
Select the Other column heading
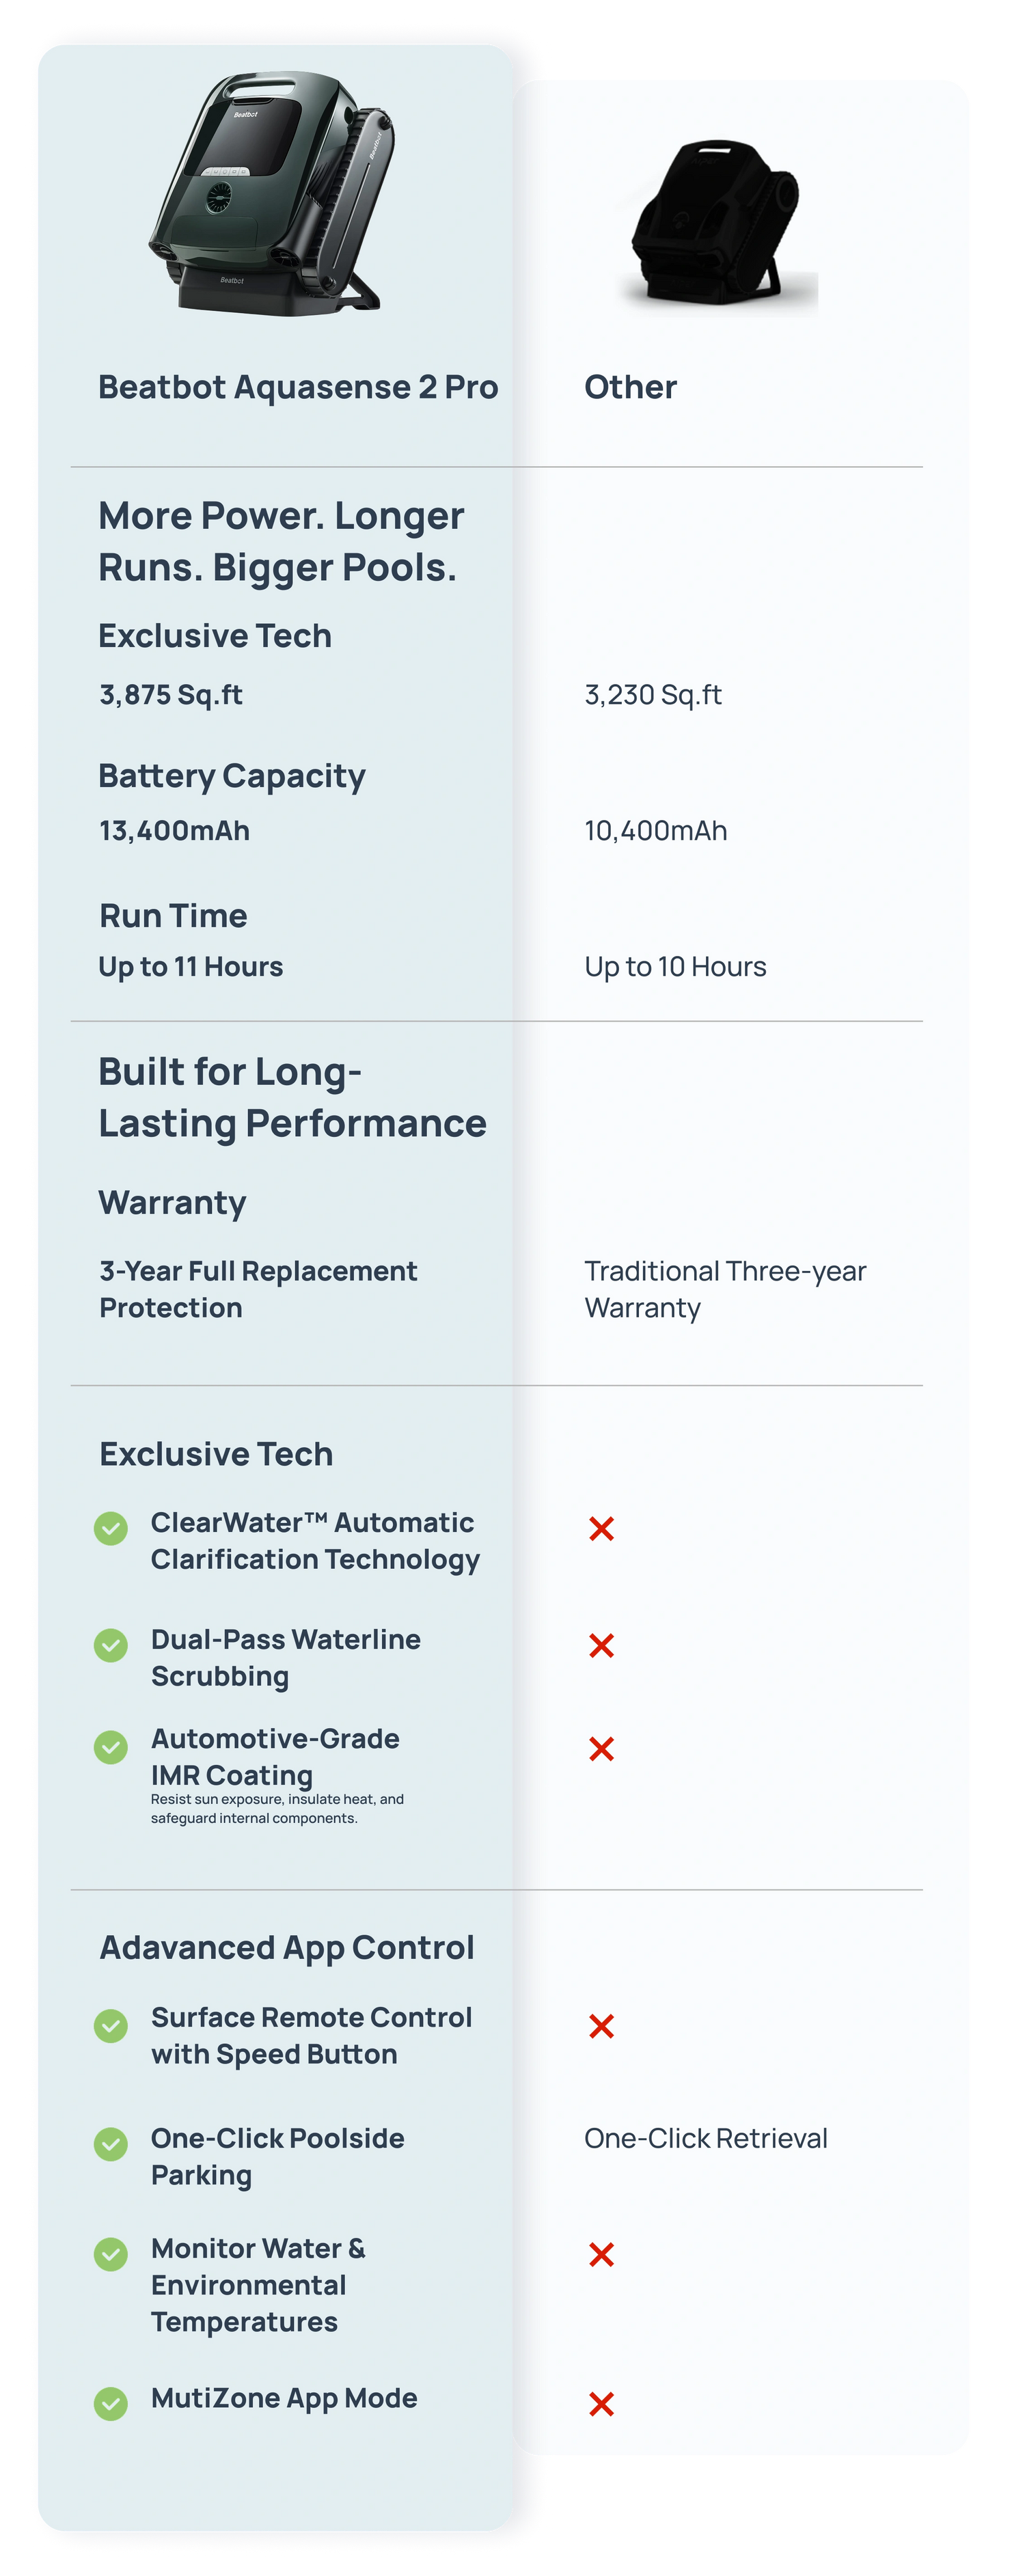point(630,387)
